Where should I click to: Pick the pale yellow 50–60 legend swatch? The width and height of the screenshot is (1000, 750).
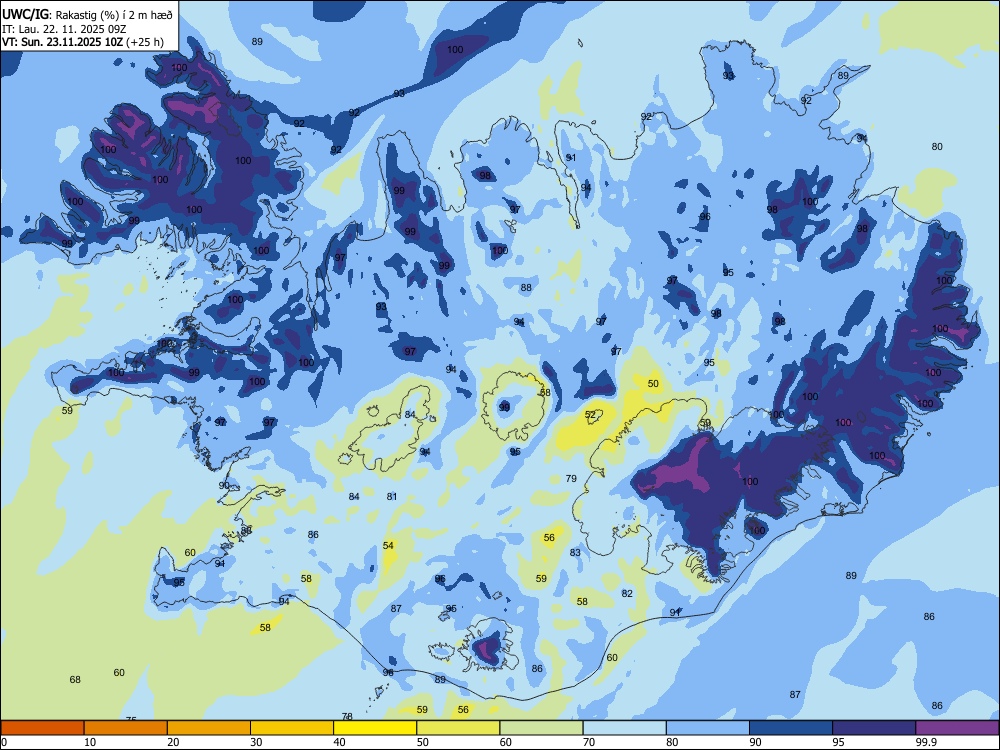click(458, 728)
